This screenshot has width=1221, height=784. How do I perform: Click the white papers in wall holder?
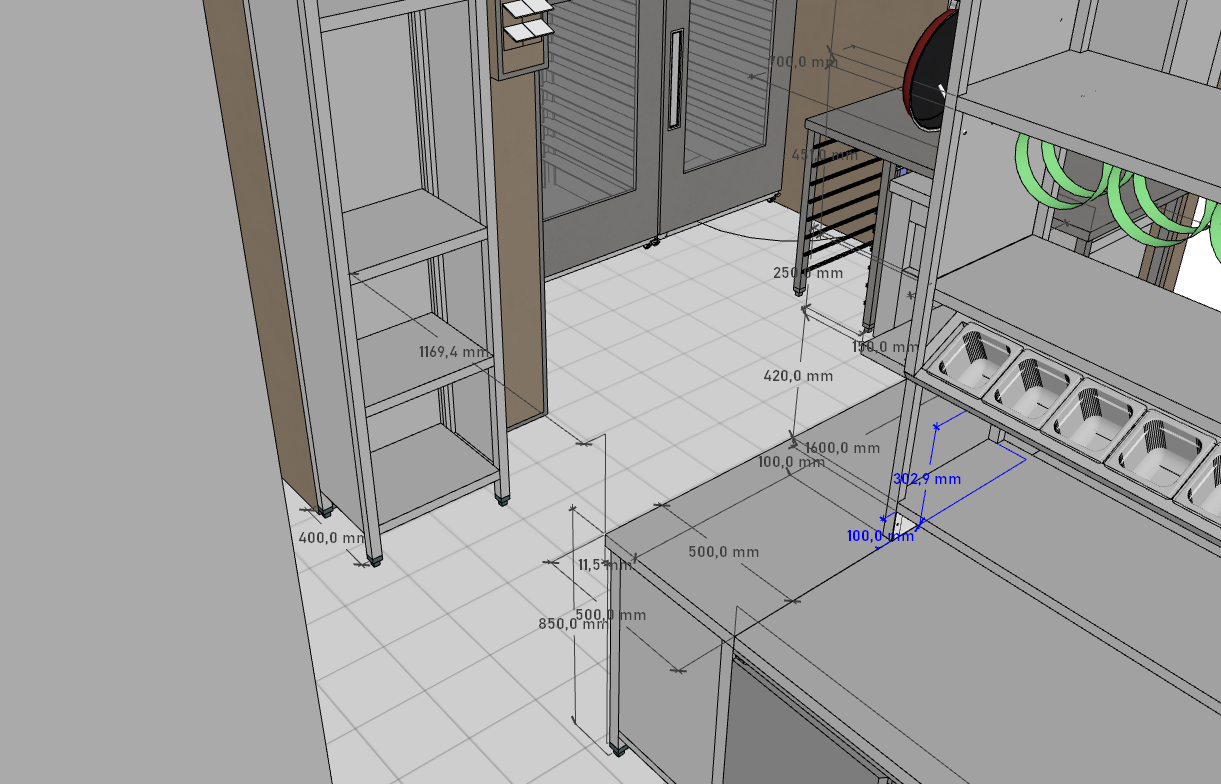[x=526, y=21]
